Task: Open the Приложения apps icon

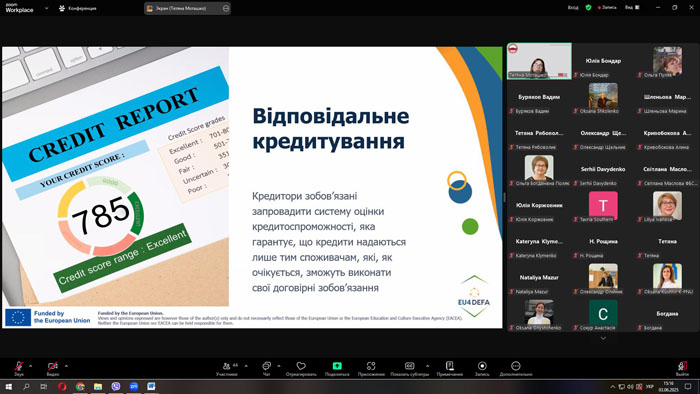Action: [x=371, y=366]
